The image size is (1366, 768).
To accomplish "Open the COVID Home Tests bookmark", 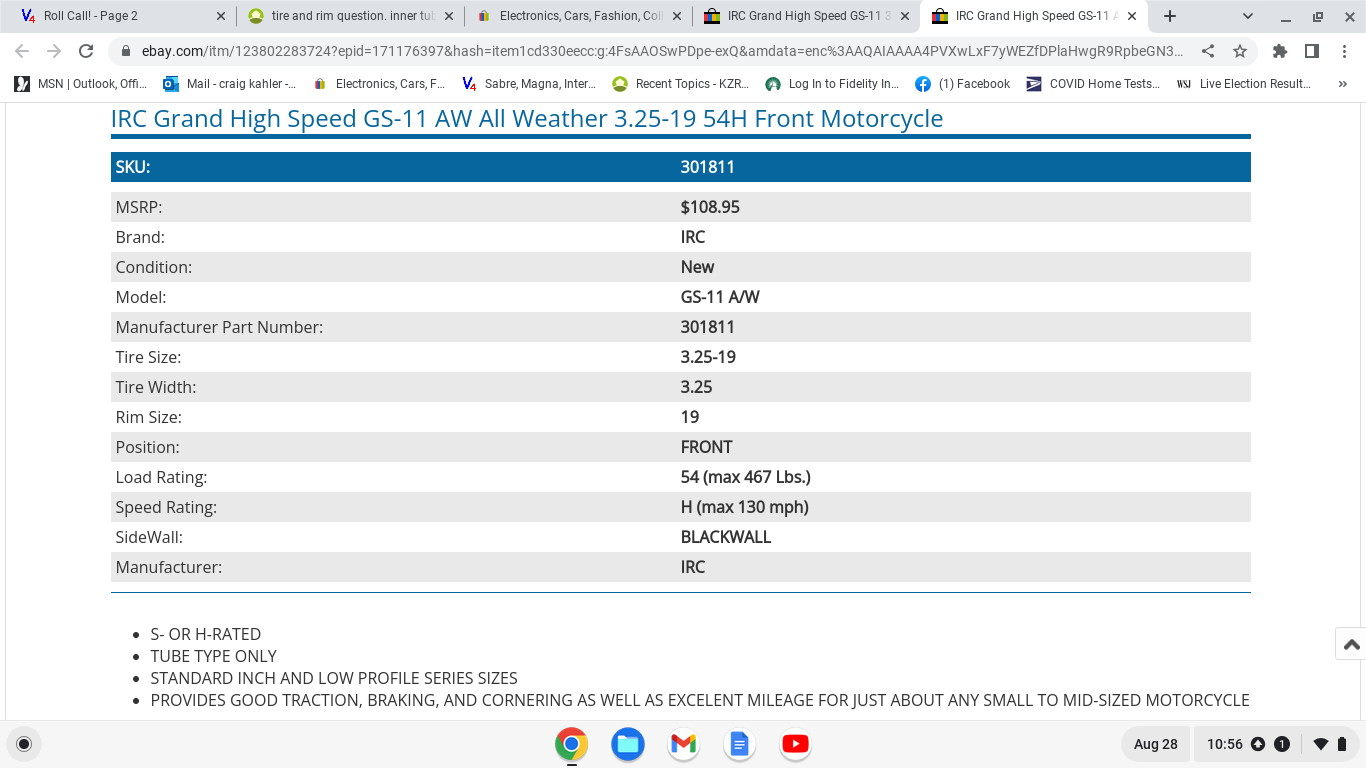I will 1092,84.
